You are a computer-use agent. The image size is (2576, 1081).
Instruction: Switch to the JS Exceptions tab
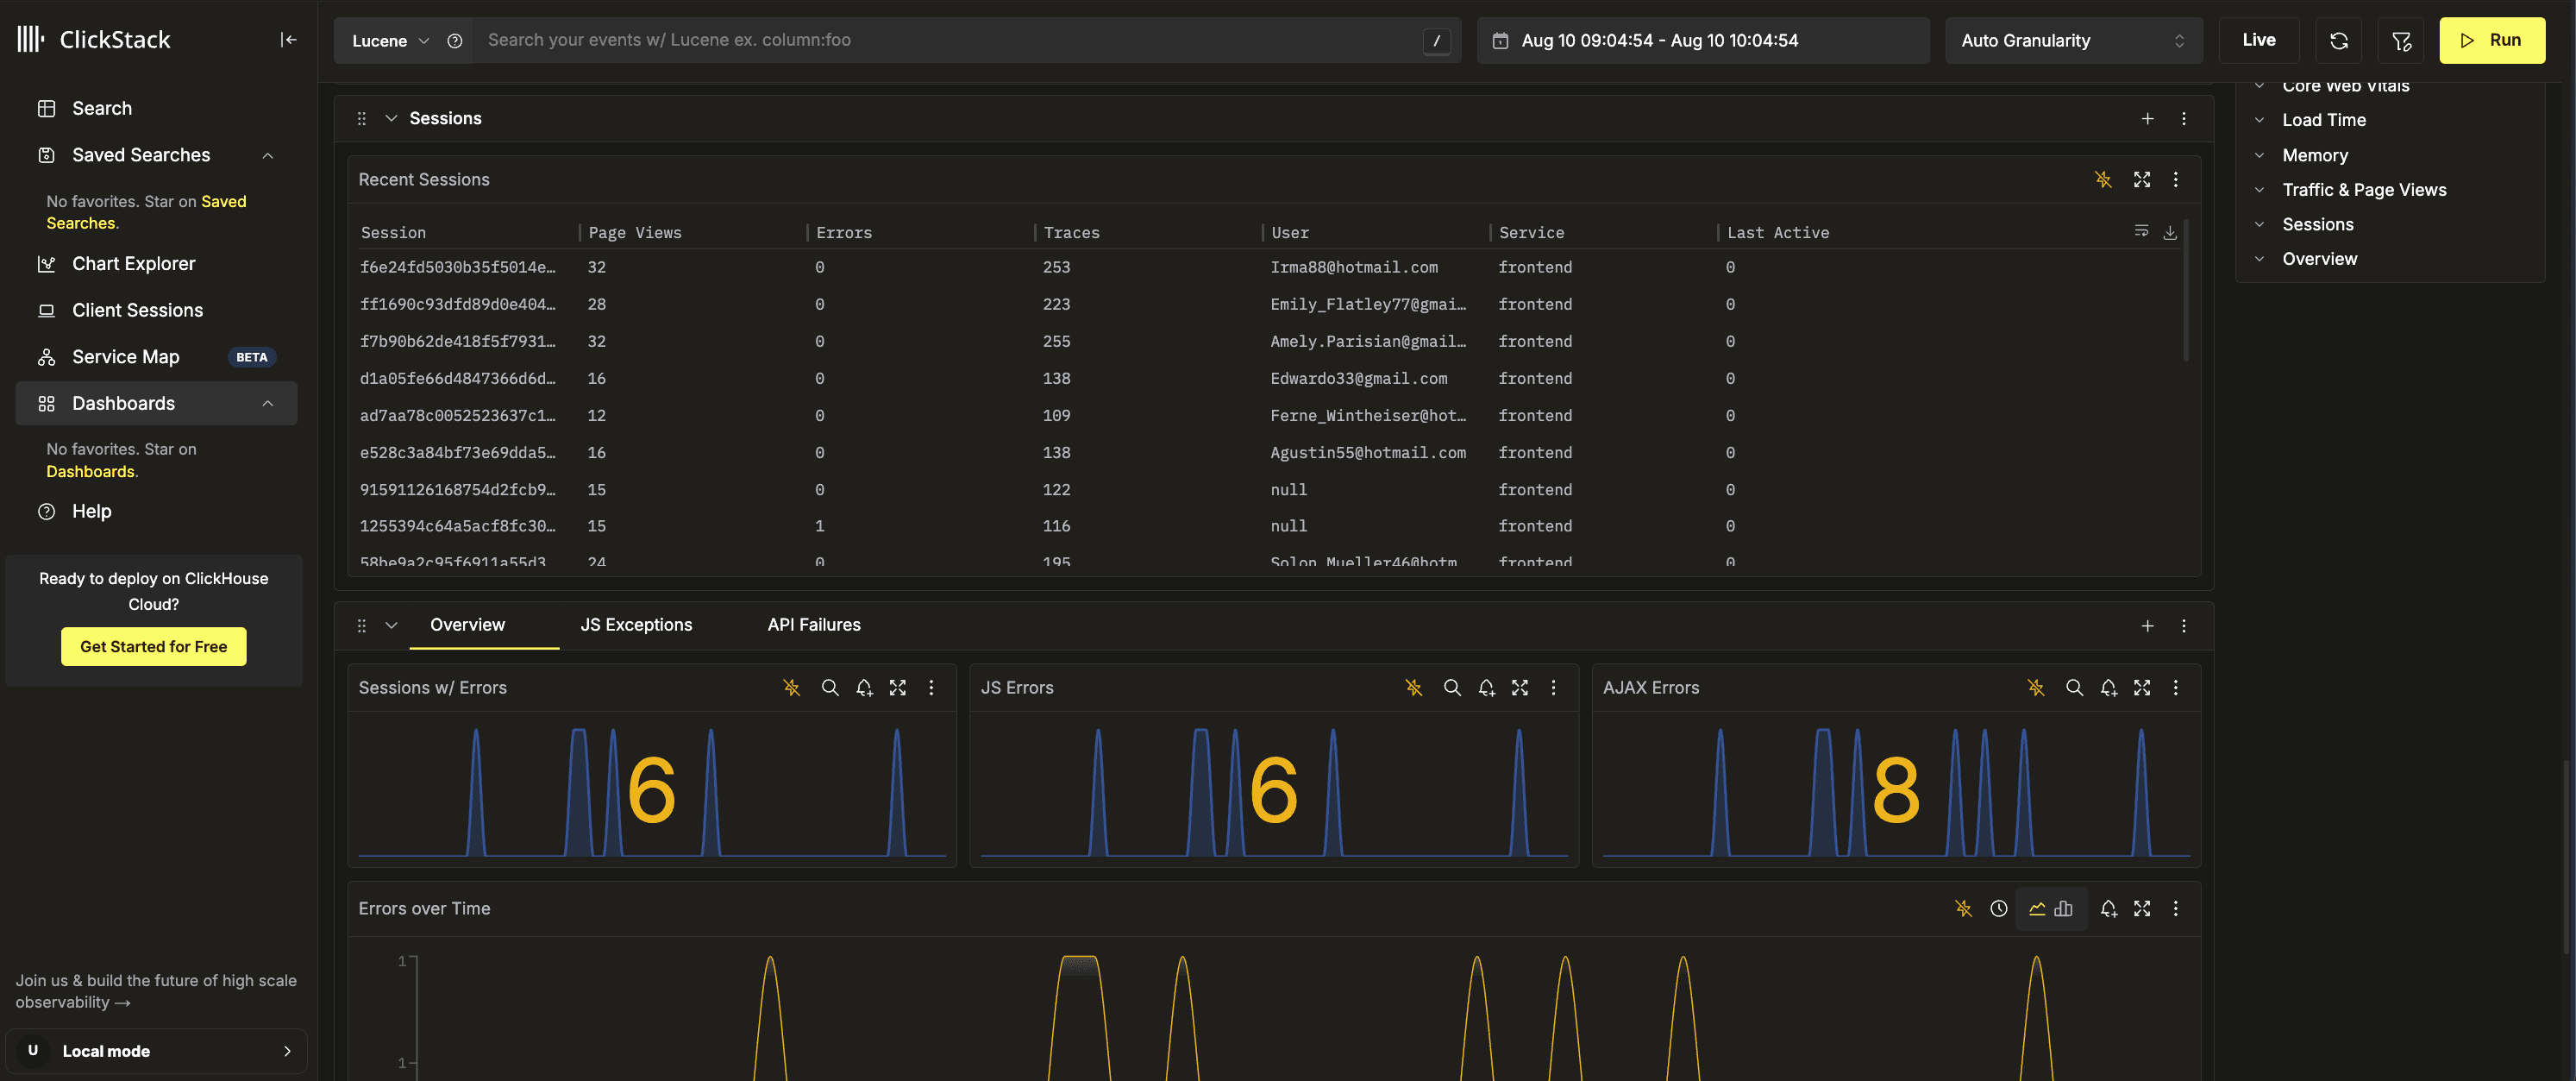click(636, 625)
